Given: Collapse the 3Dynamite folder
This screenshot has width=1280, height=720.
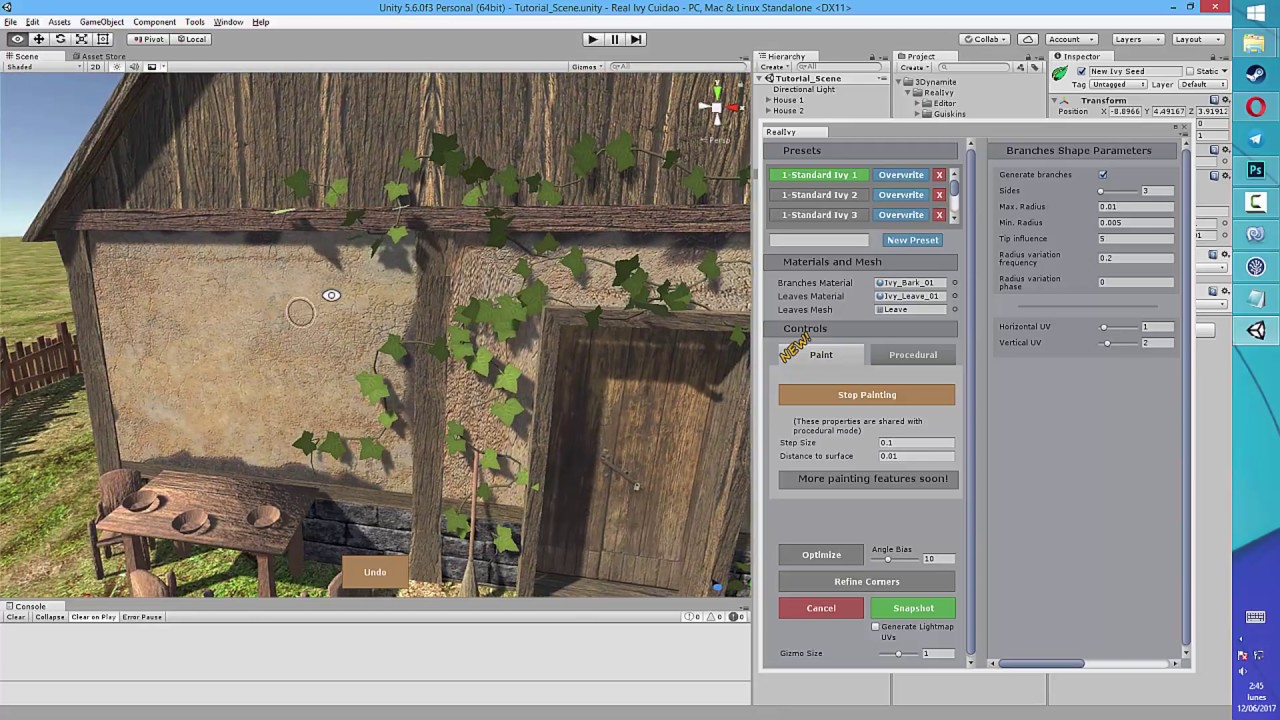Looking at the screenshot, I should [x=899, y=82].
